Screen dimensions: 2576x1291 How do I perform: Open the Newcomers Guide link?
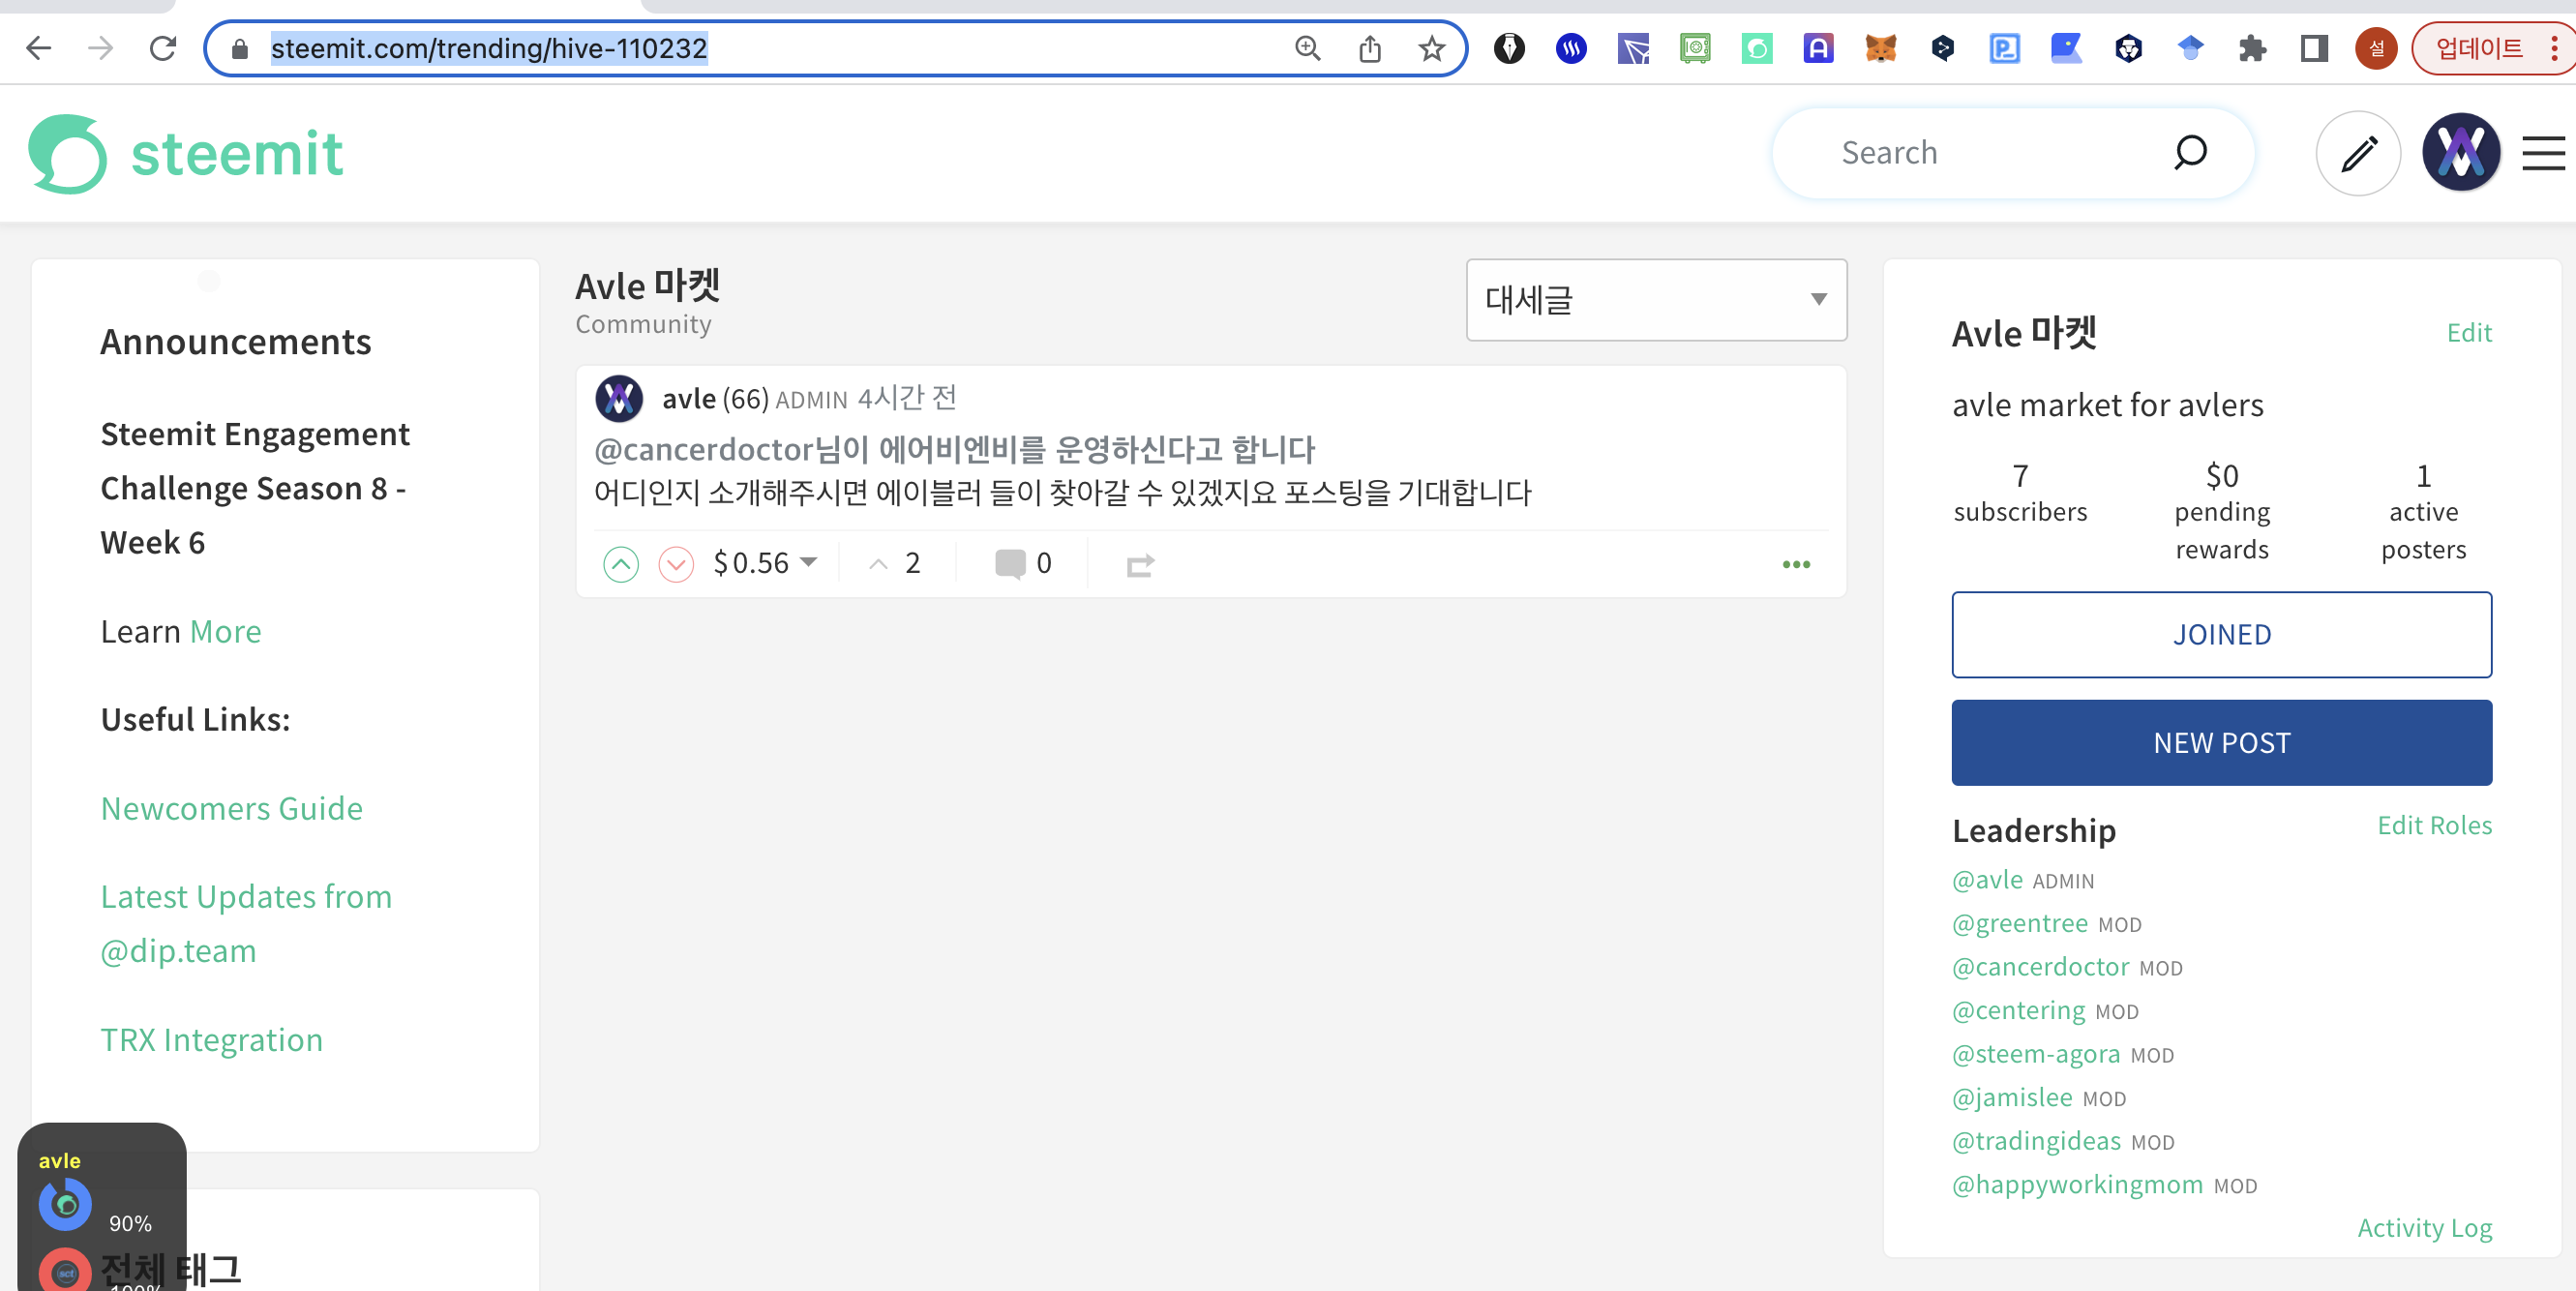(x=231, y=807)
